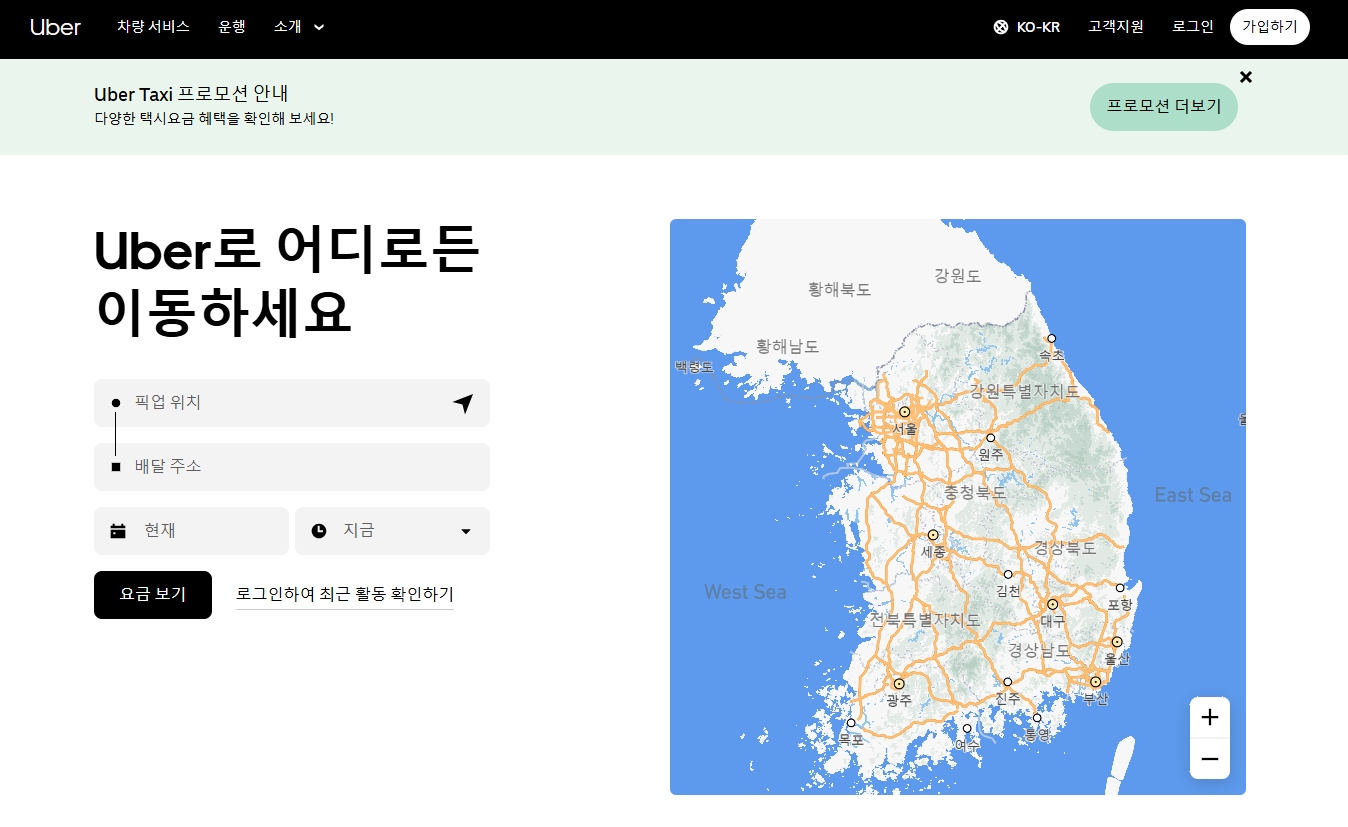Click the 부산 marker on the map
This screenshot has width=1348, height=827.
1096,682
